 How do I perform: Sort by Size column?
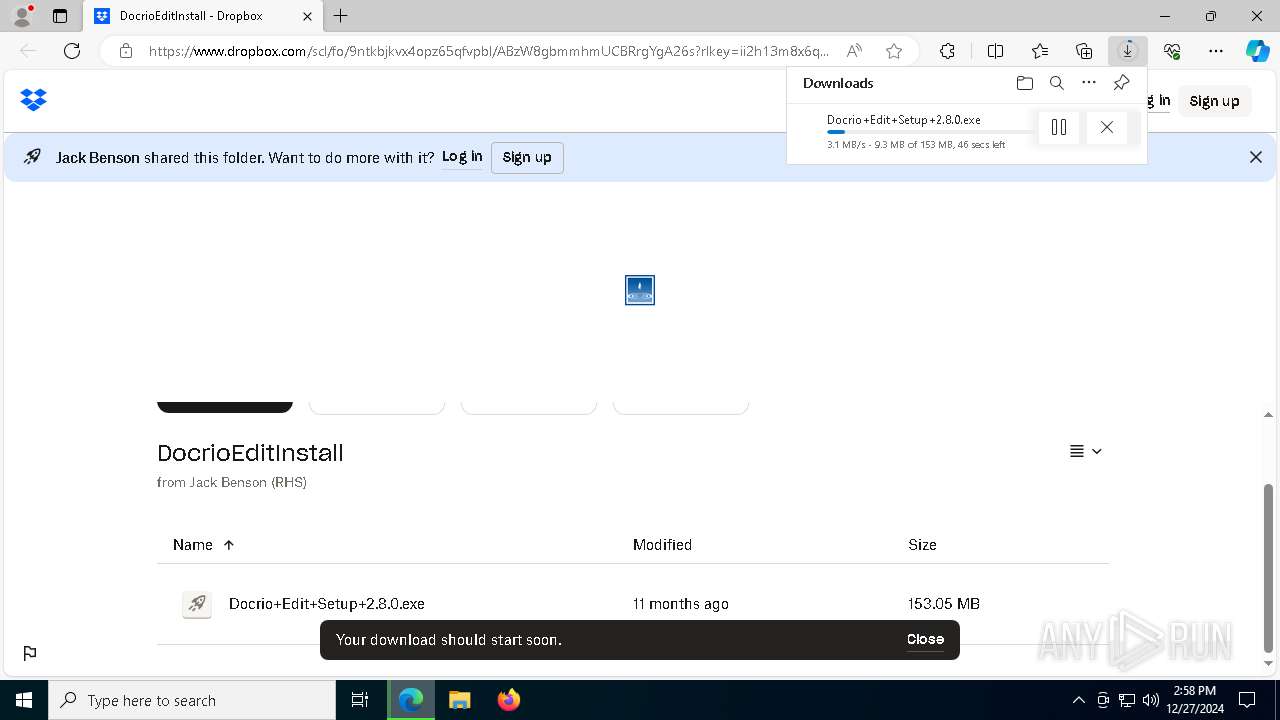[922, 545]
